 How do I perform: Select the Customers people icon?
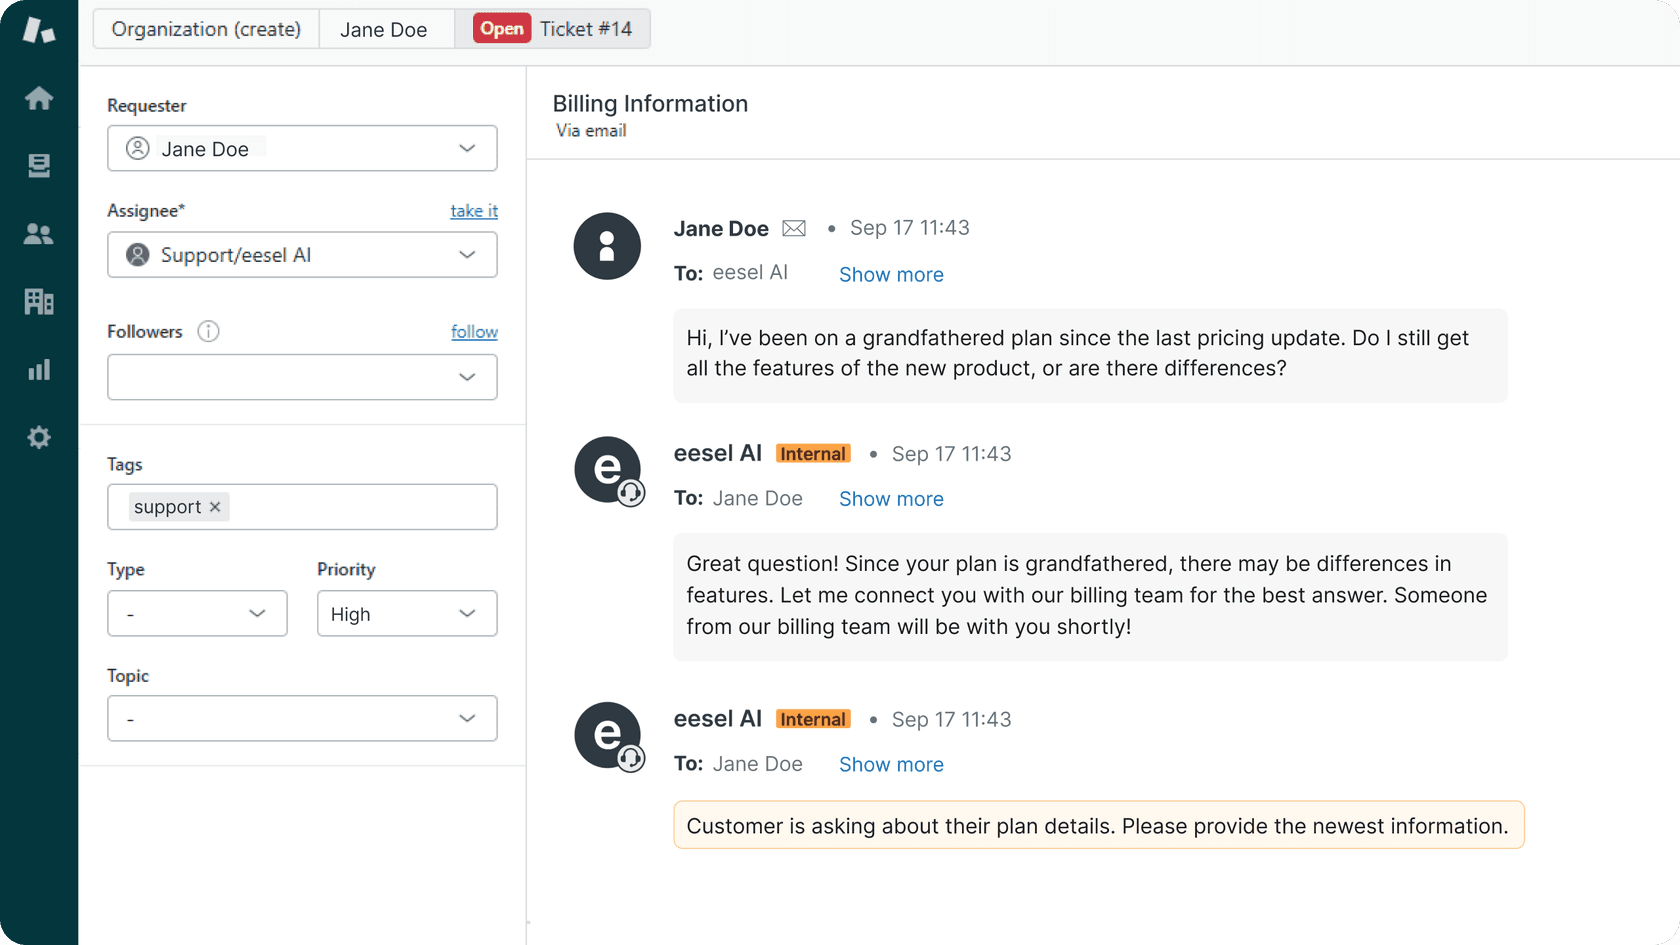38,233
